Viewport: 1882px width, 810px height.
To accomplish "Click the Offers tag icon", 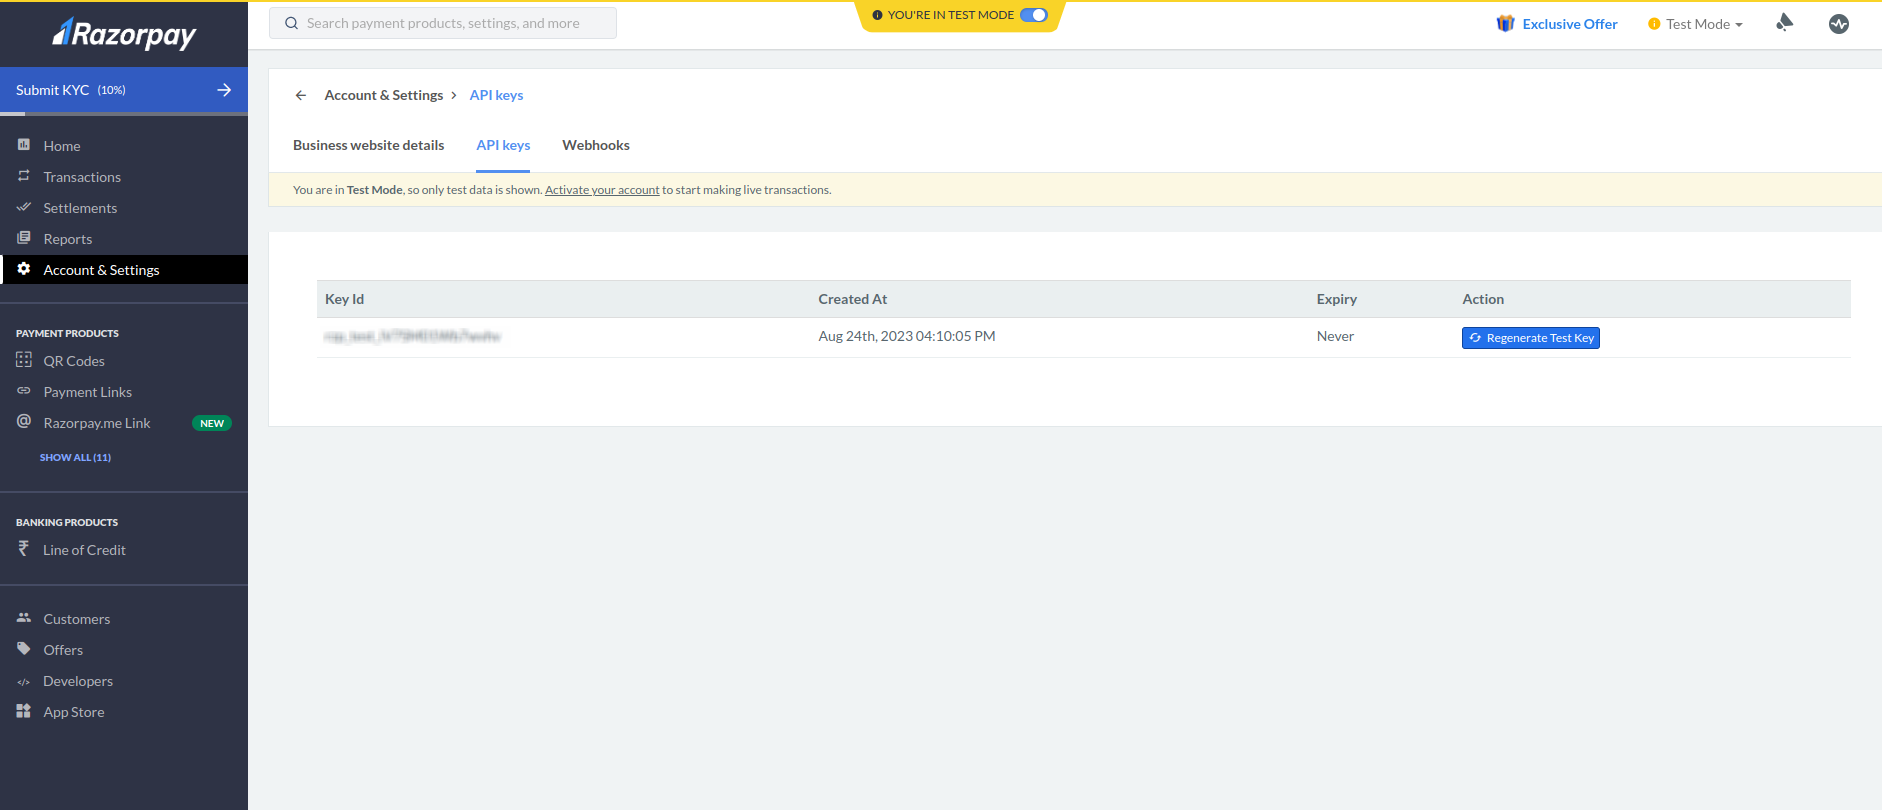I will (24, 649).
